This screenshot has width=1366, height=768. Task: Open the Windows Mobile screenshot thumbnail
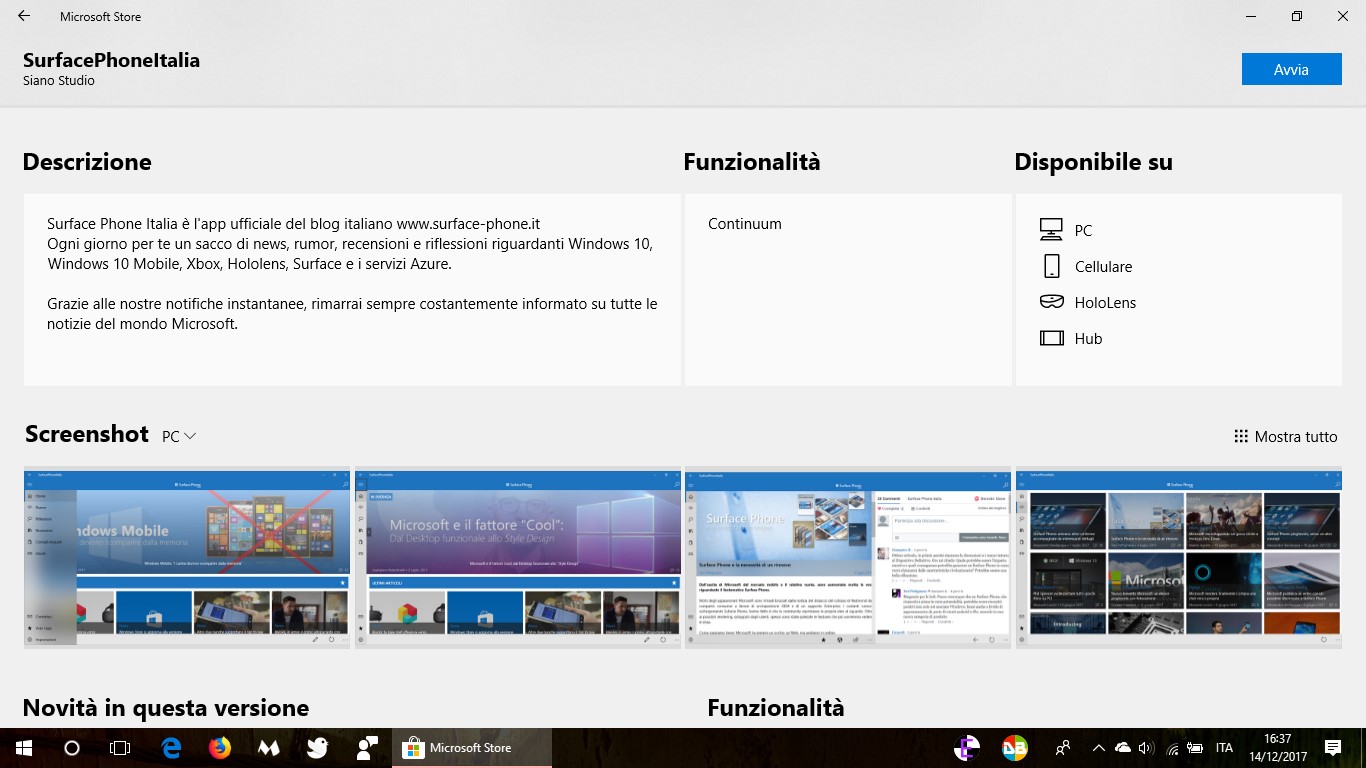(x=187, y=559)
